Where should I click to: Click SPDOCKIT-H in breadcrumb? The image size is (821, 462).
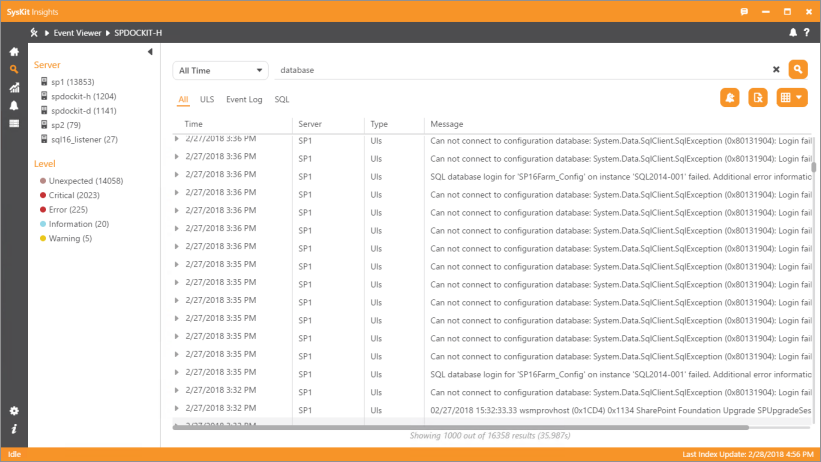click(x=138, y=32)
